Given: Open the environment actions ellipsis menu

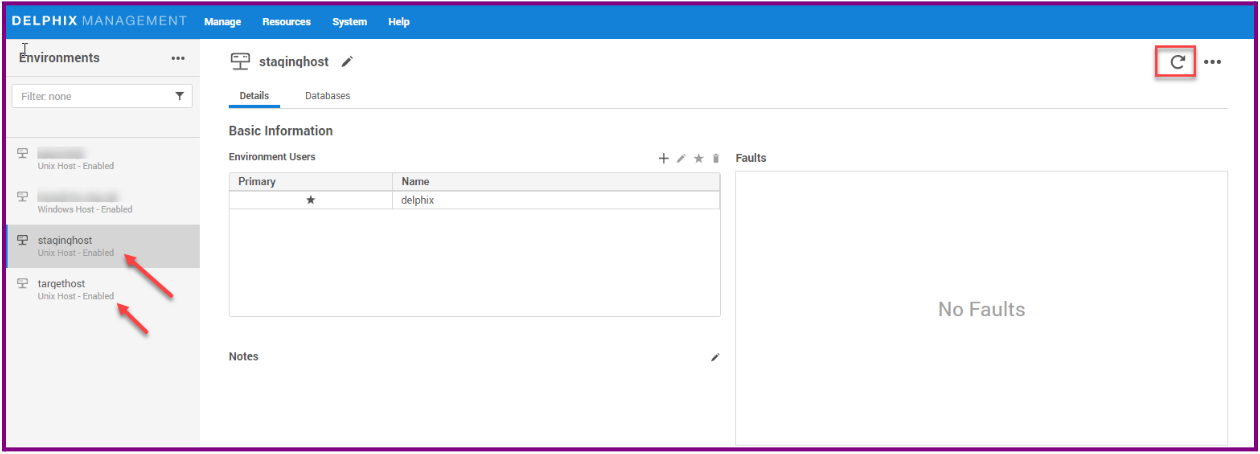Looking at the screenshot, I should [1212, 62].
